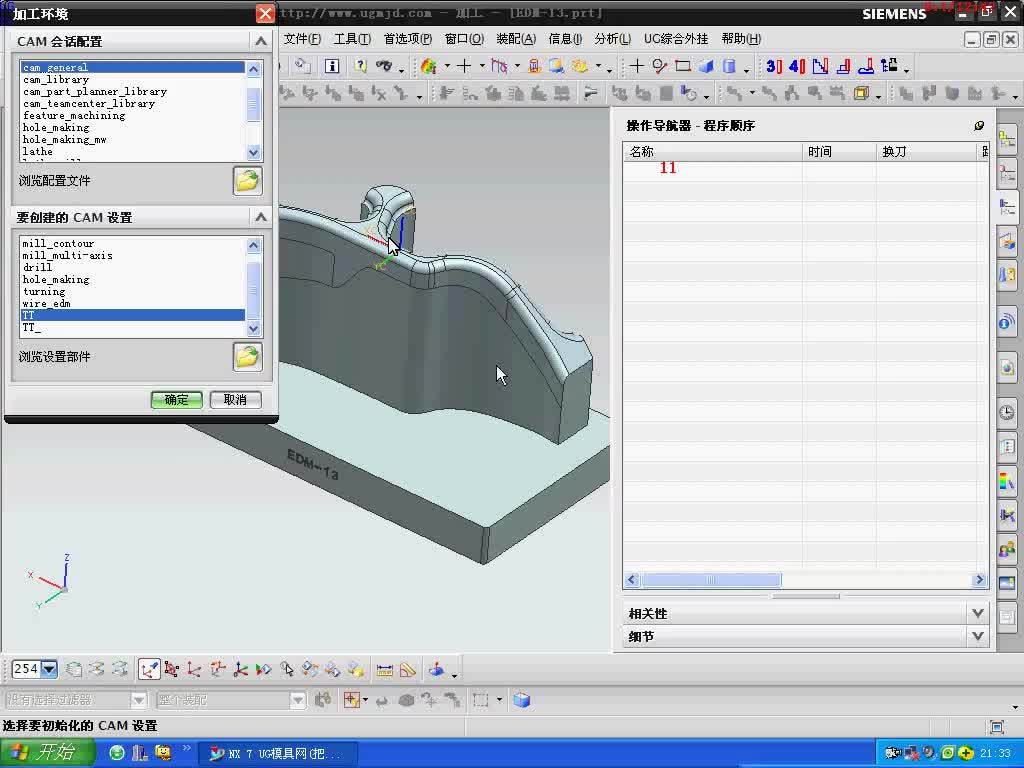1024x768 pixels.
Task: Click the circle-with-line measure icon
Action: click(660, 66)
